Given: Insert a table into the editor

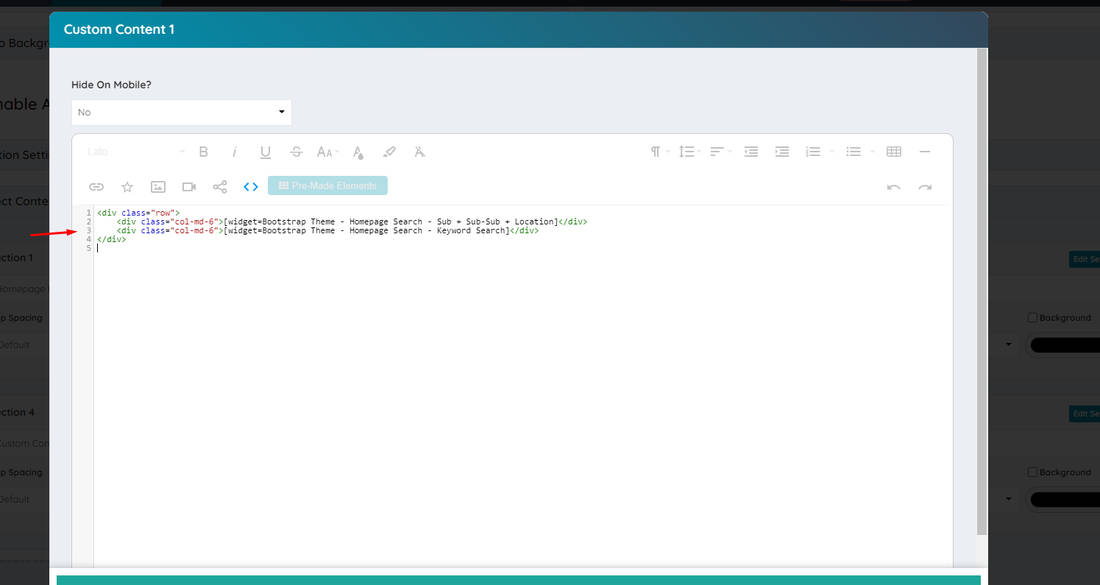Looking at the screenshot, I should (893, 151).
